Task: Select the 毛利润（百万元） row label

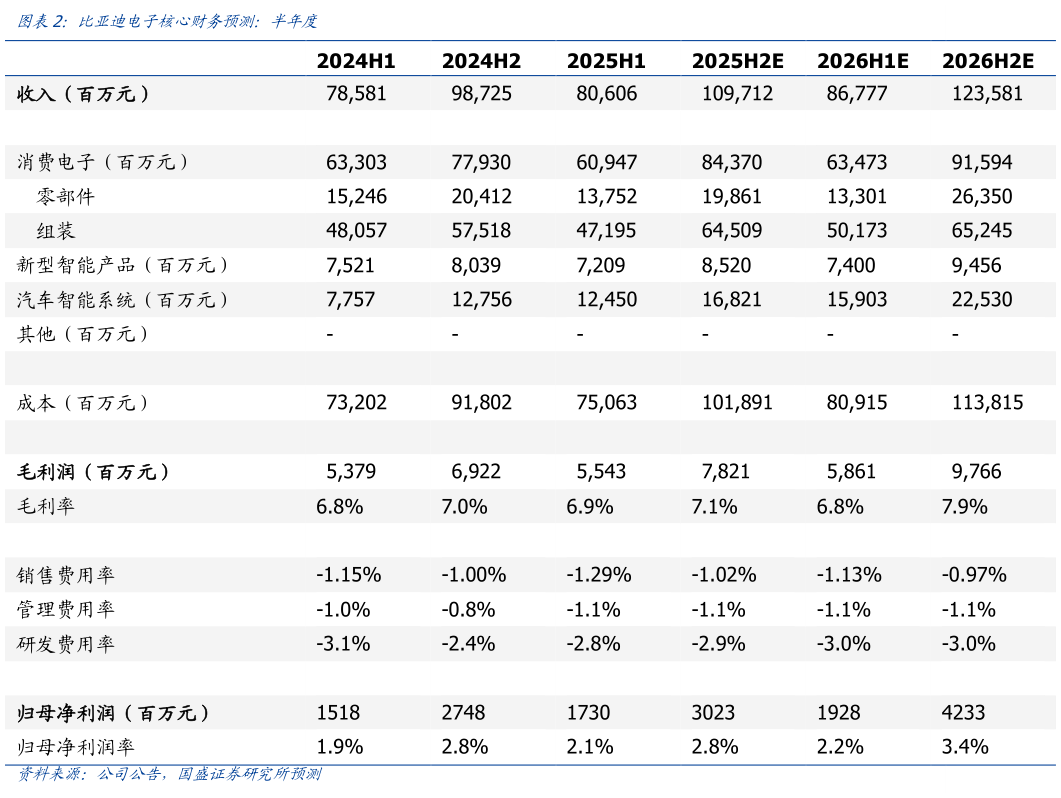Action: tap(94, 472)
